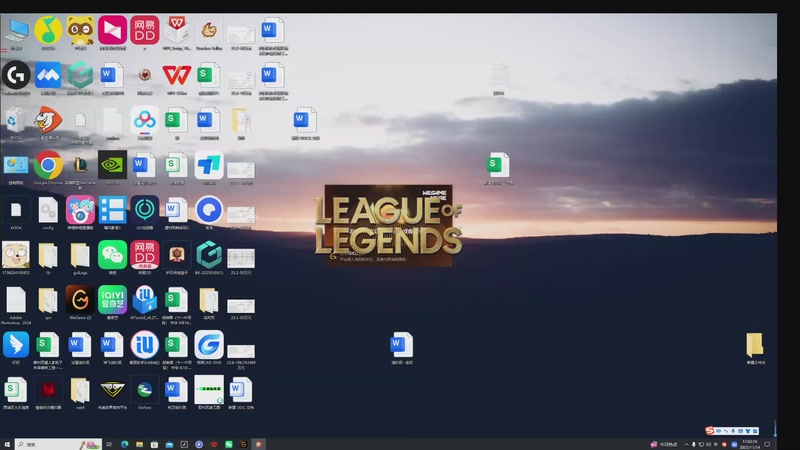This screenshot has height=450, width=800.
Task: Open the Recycle Bin icon
Action: click(x=15, y=121)
